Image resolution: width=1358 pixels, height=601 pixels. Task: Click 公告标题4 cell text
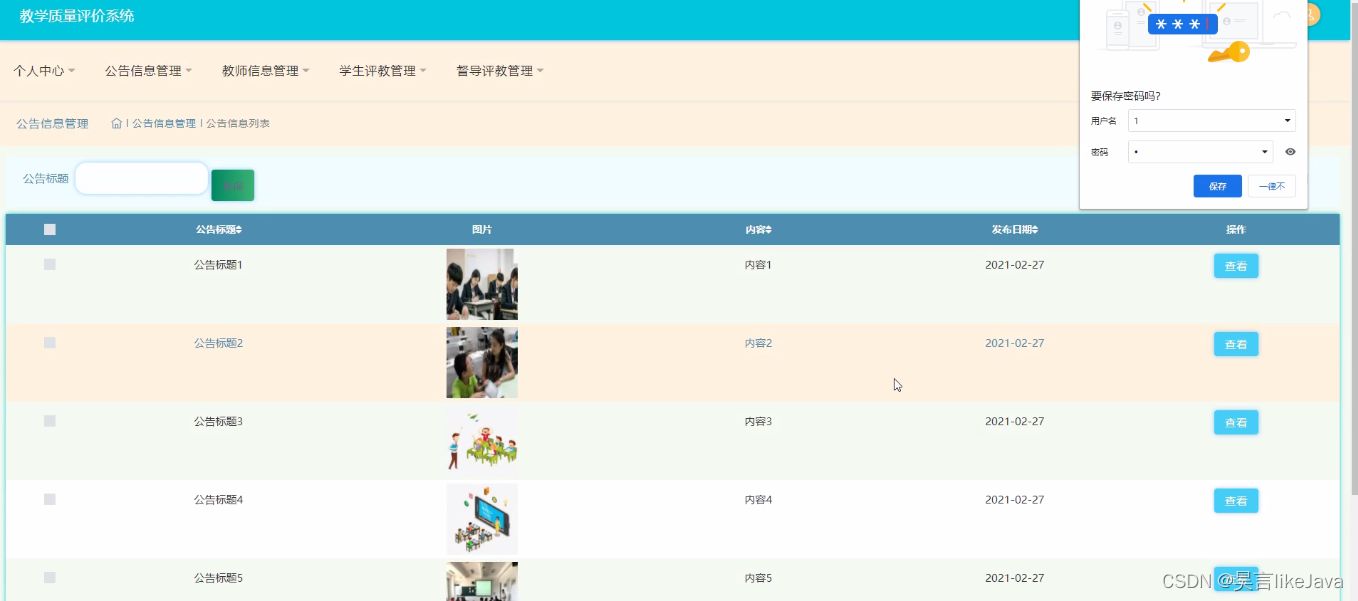pyautogui.click(x=218, y=499)
